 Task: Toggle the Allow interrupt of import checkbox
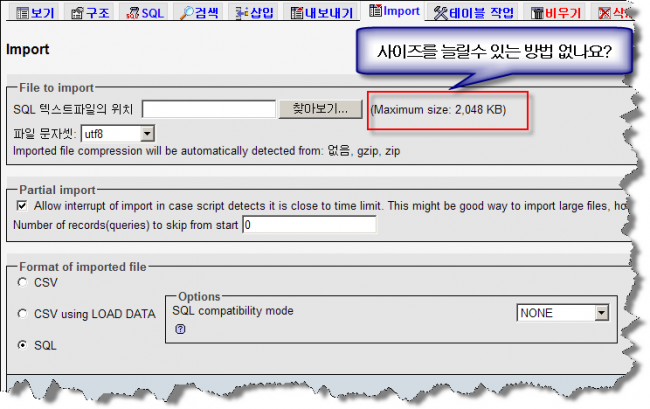coord(22,205)
